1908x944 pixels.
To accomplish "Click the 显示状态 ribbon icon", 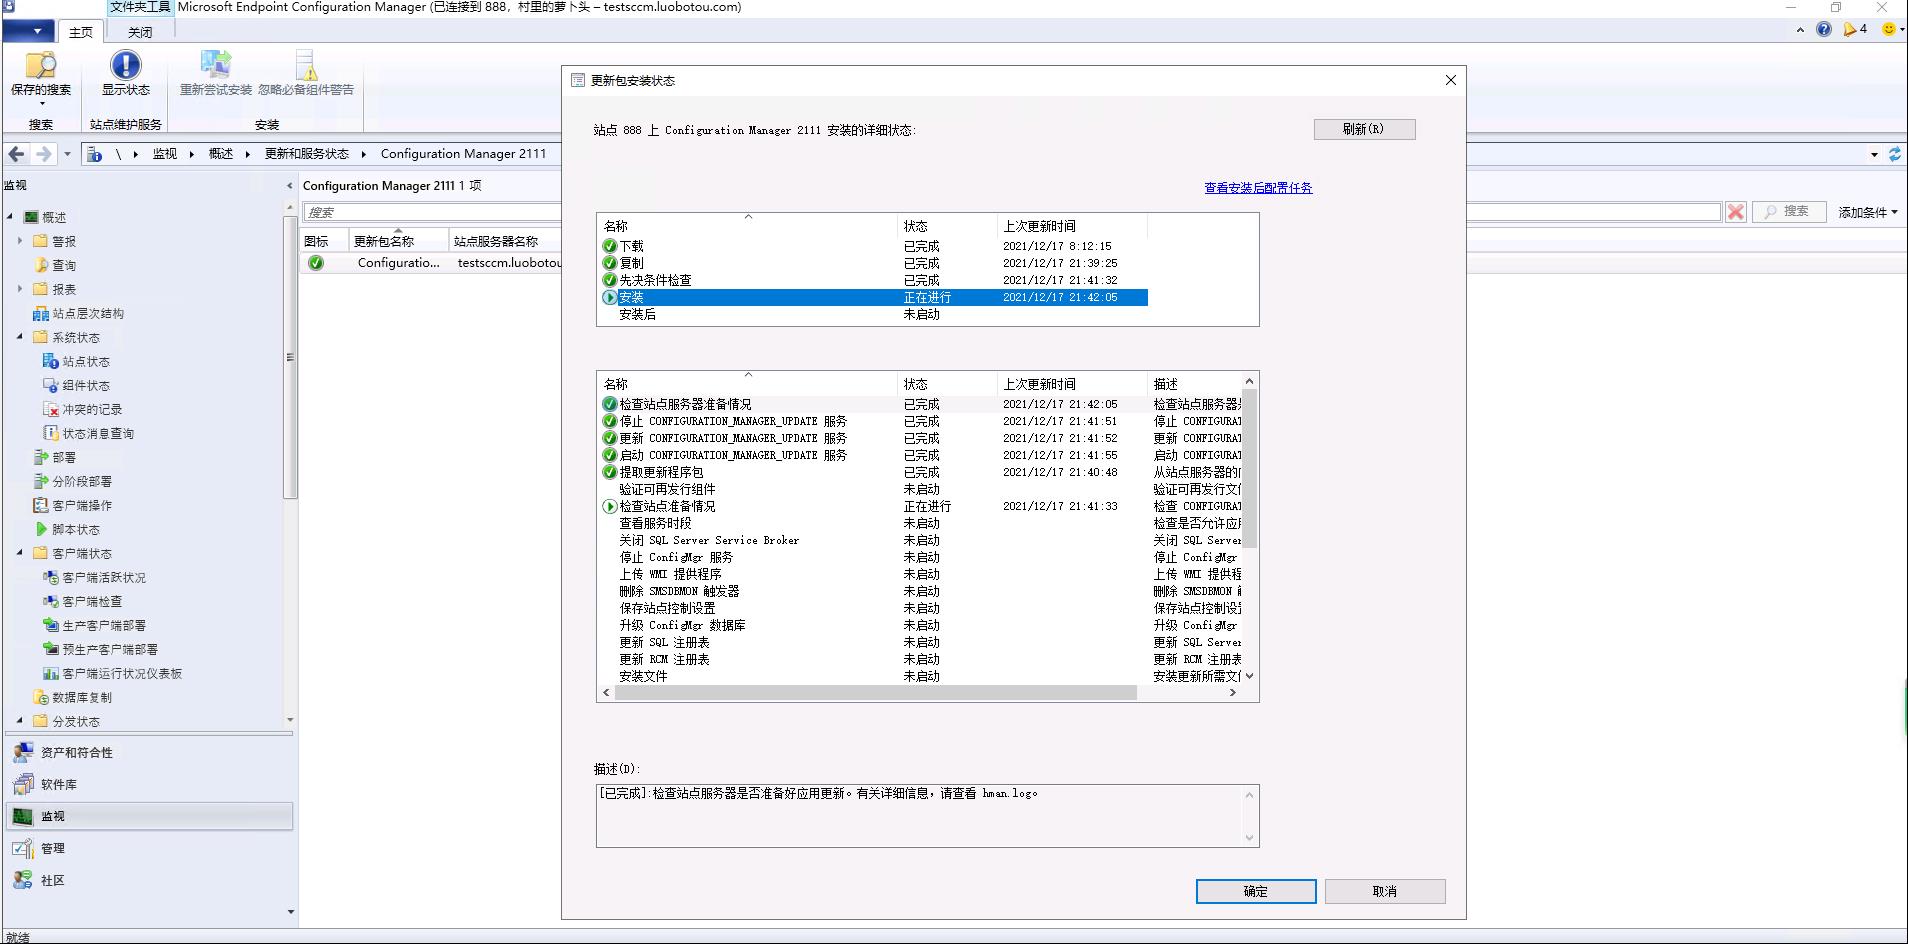I will [x=125, y=73].
